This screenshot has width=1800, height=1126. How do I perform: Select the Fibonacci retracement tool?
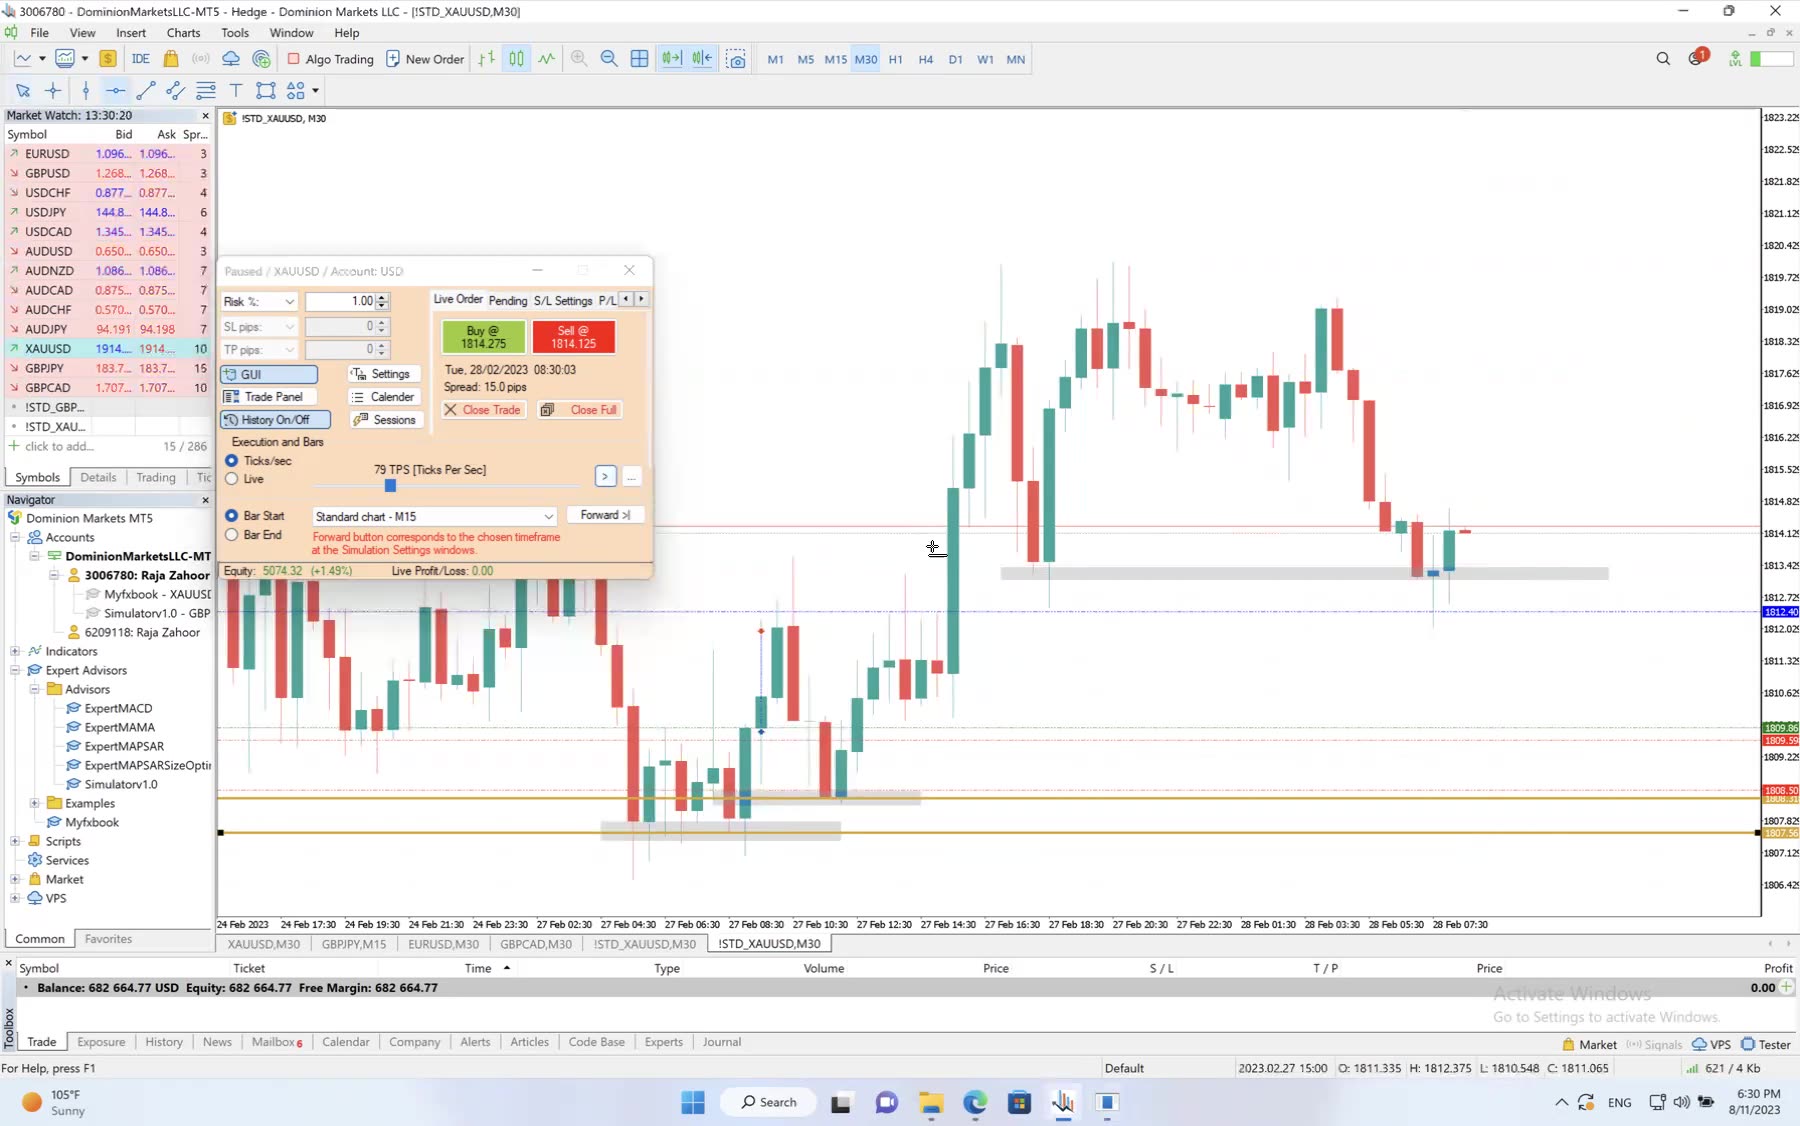(x=206, y=91)
